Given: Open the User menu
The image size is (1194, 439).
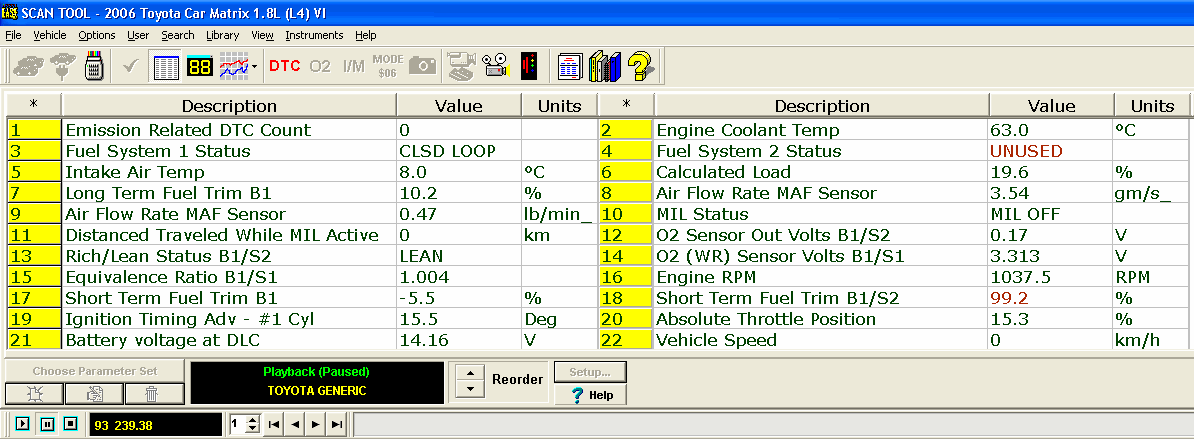Looking at the screenshot, I should click(138, 35).
